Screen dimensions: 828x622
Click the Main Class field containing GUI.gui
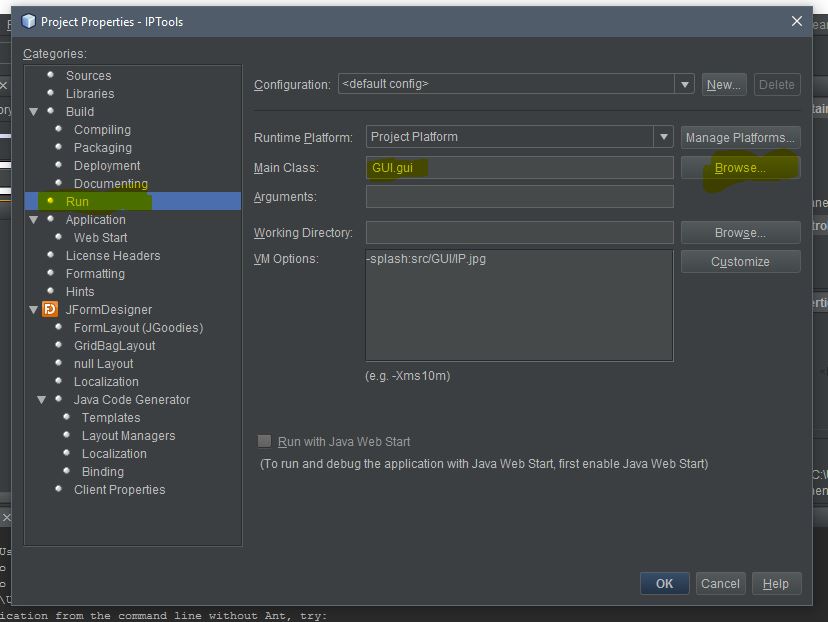coord(520,167)
